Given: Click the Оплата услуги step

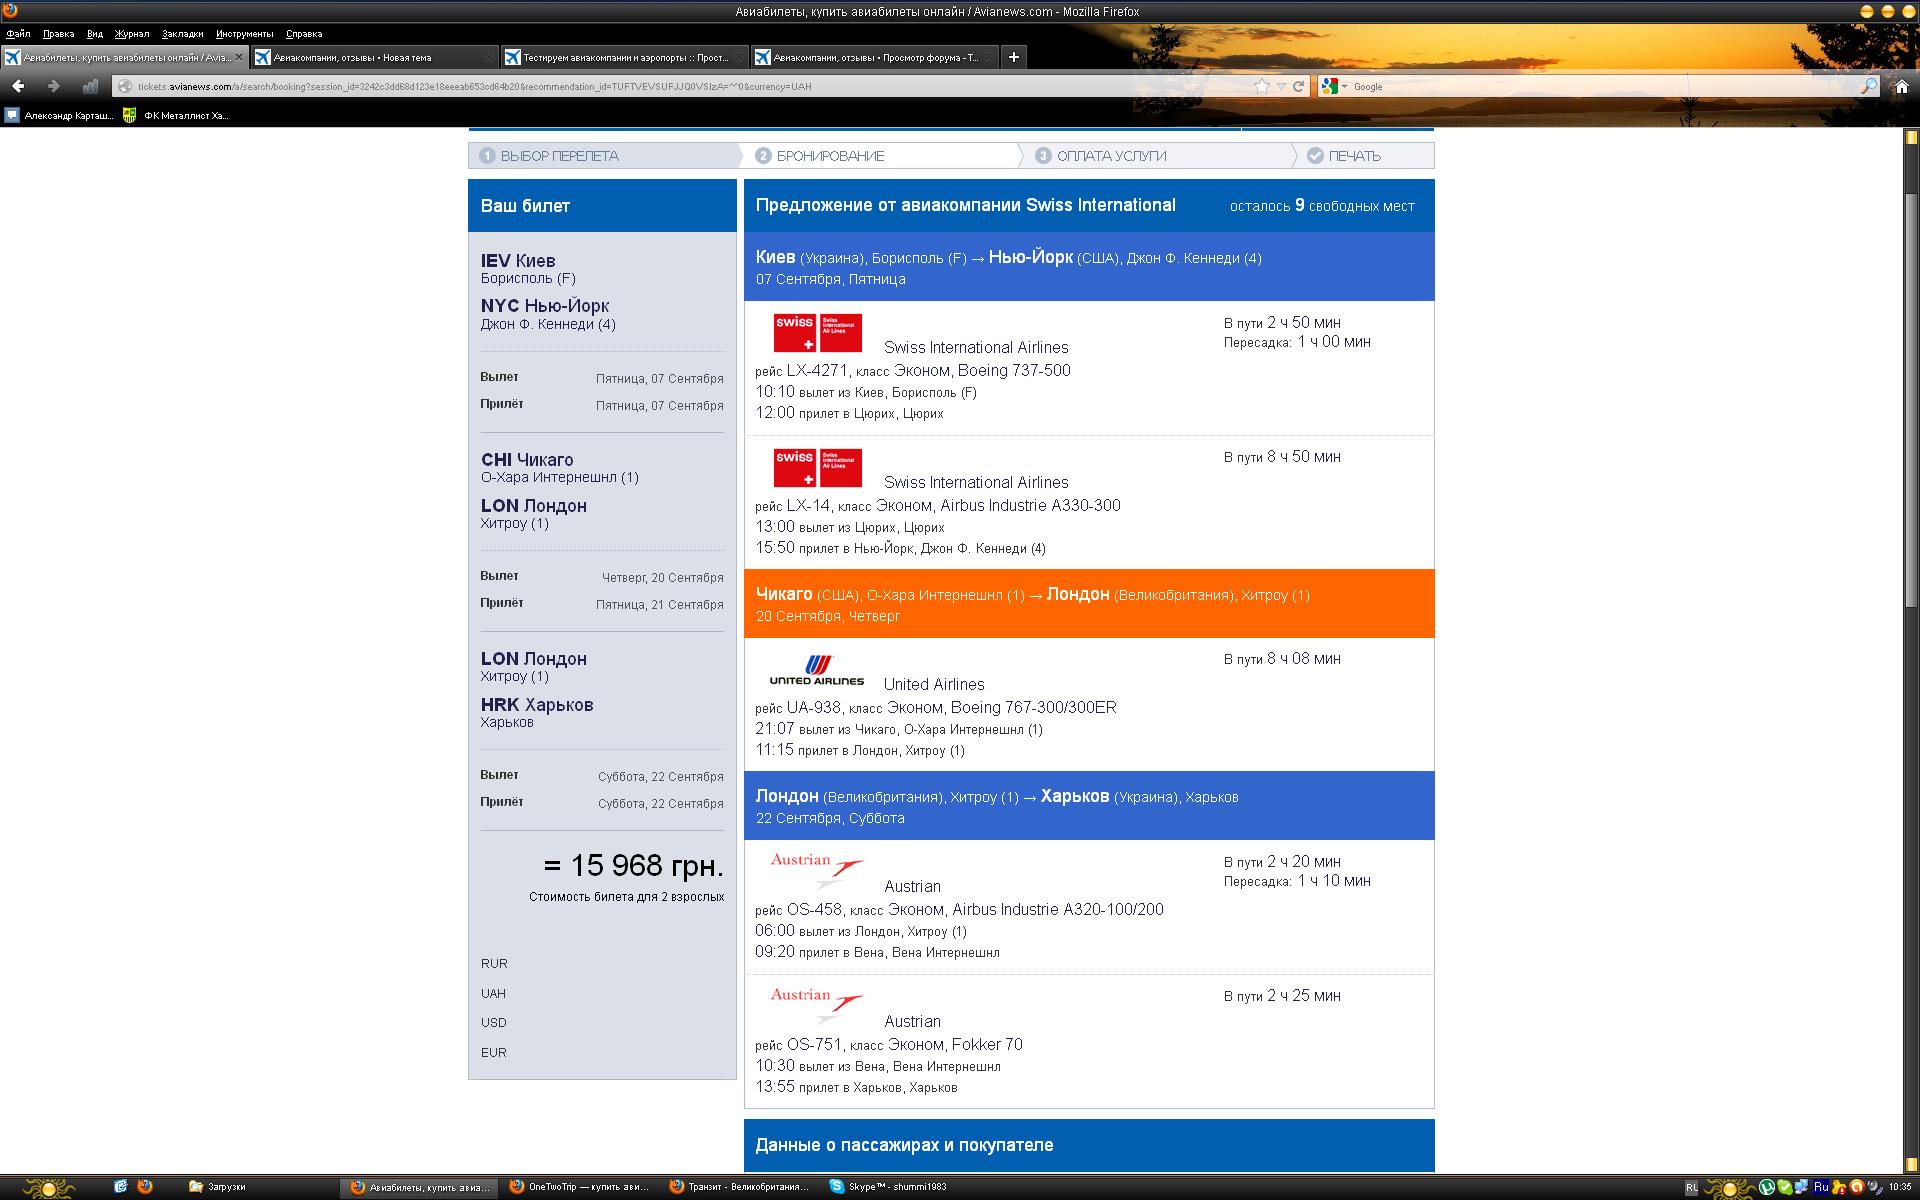Looking at the screenshot, I should (x=1111, y=156).
